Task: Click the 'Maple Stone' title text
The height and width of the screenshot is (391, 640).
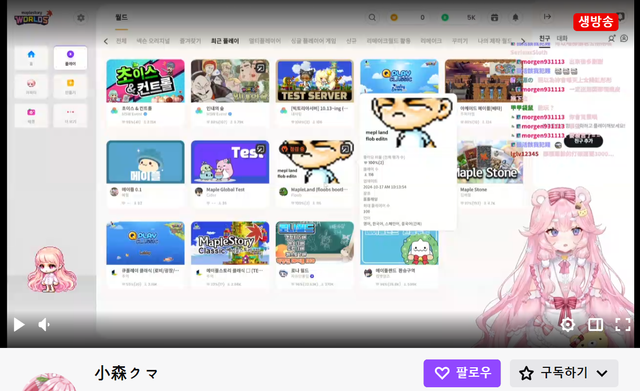Action: point(473,190)
